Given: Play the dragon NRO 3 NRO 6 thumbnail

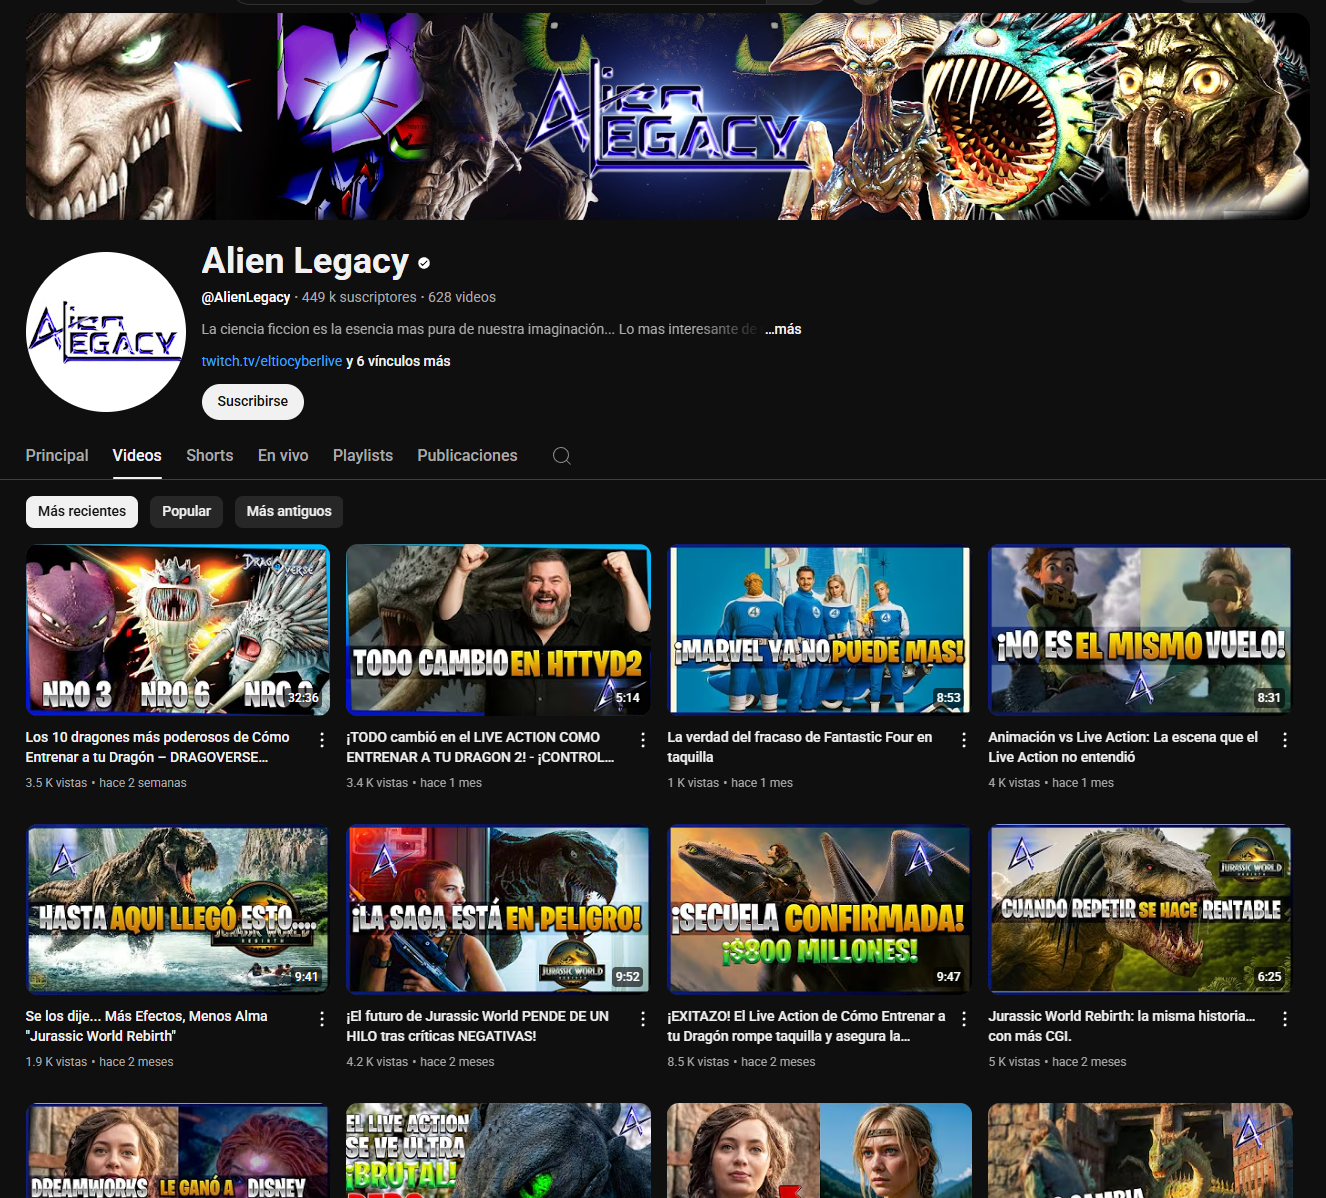Looking at the screenshot, I should pos(178,629).
